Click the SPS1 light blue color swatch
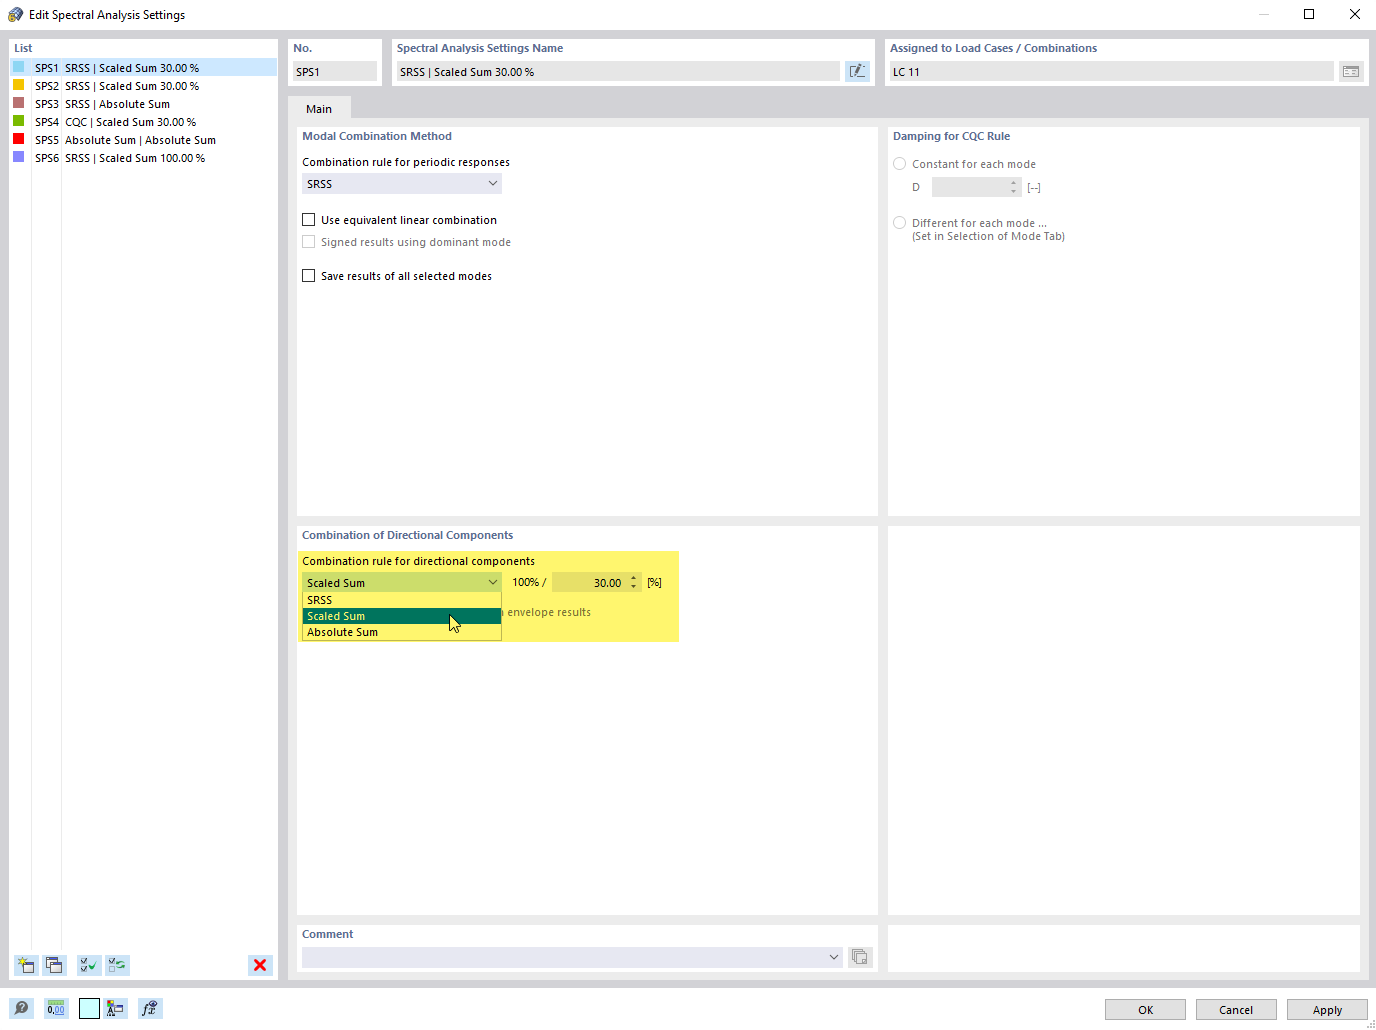The height and width of the screenshot is (1030, 1376). (18, 67)
